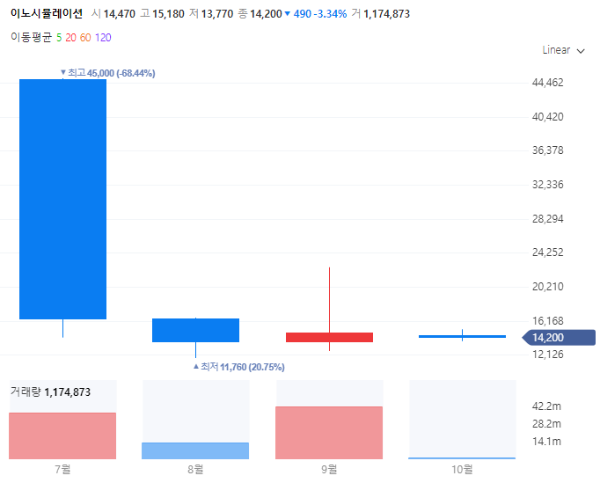Select the 8월 volume bar
The width and height of the screenshot is (600, 490).
coord(195,451)
